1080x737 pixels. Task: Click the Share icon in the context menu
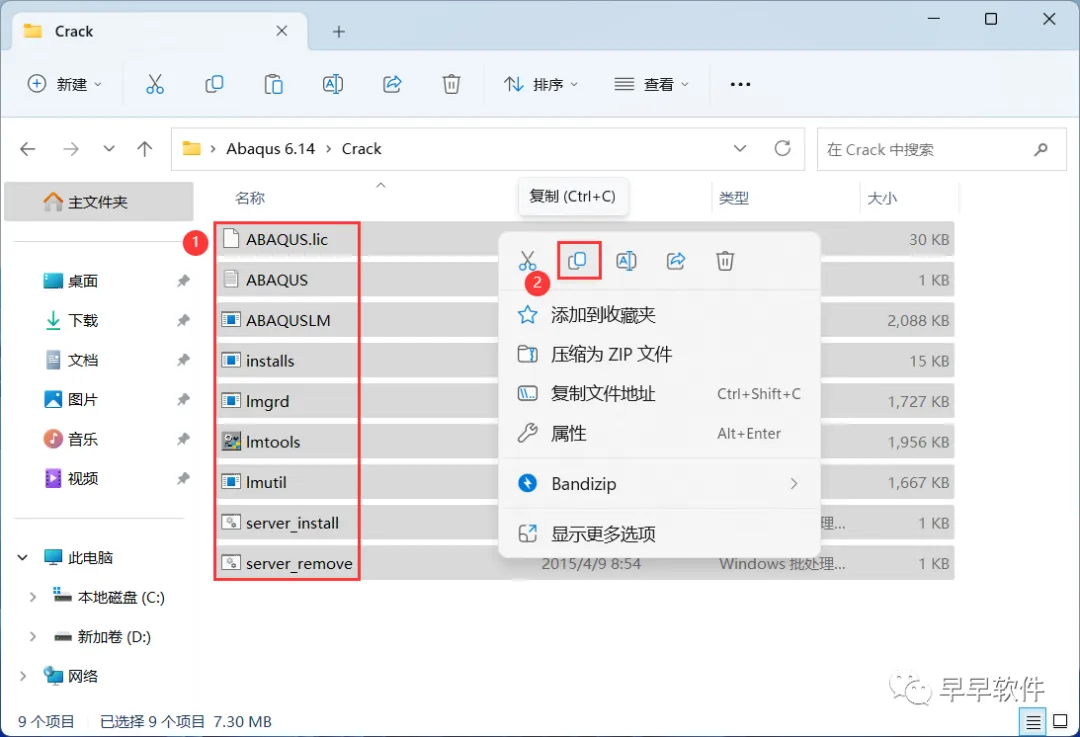click(x=676, y=261)
